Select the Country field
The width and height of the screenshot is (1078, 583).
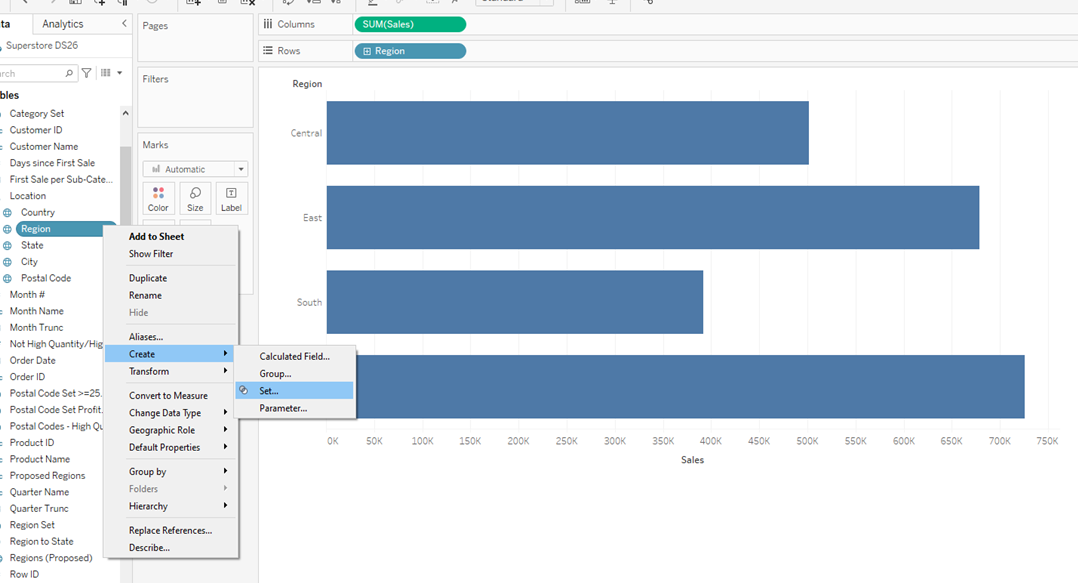point(38,212)
